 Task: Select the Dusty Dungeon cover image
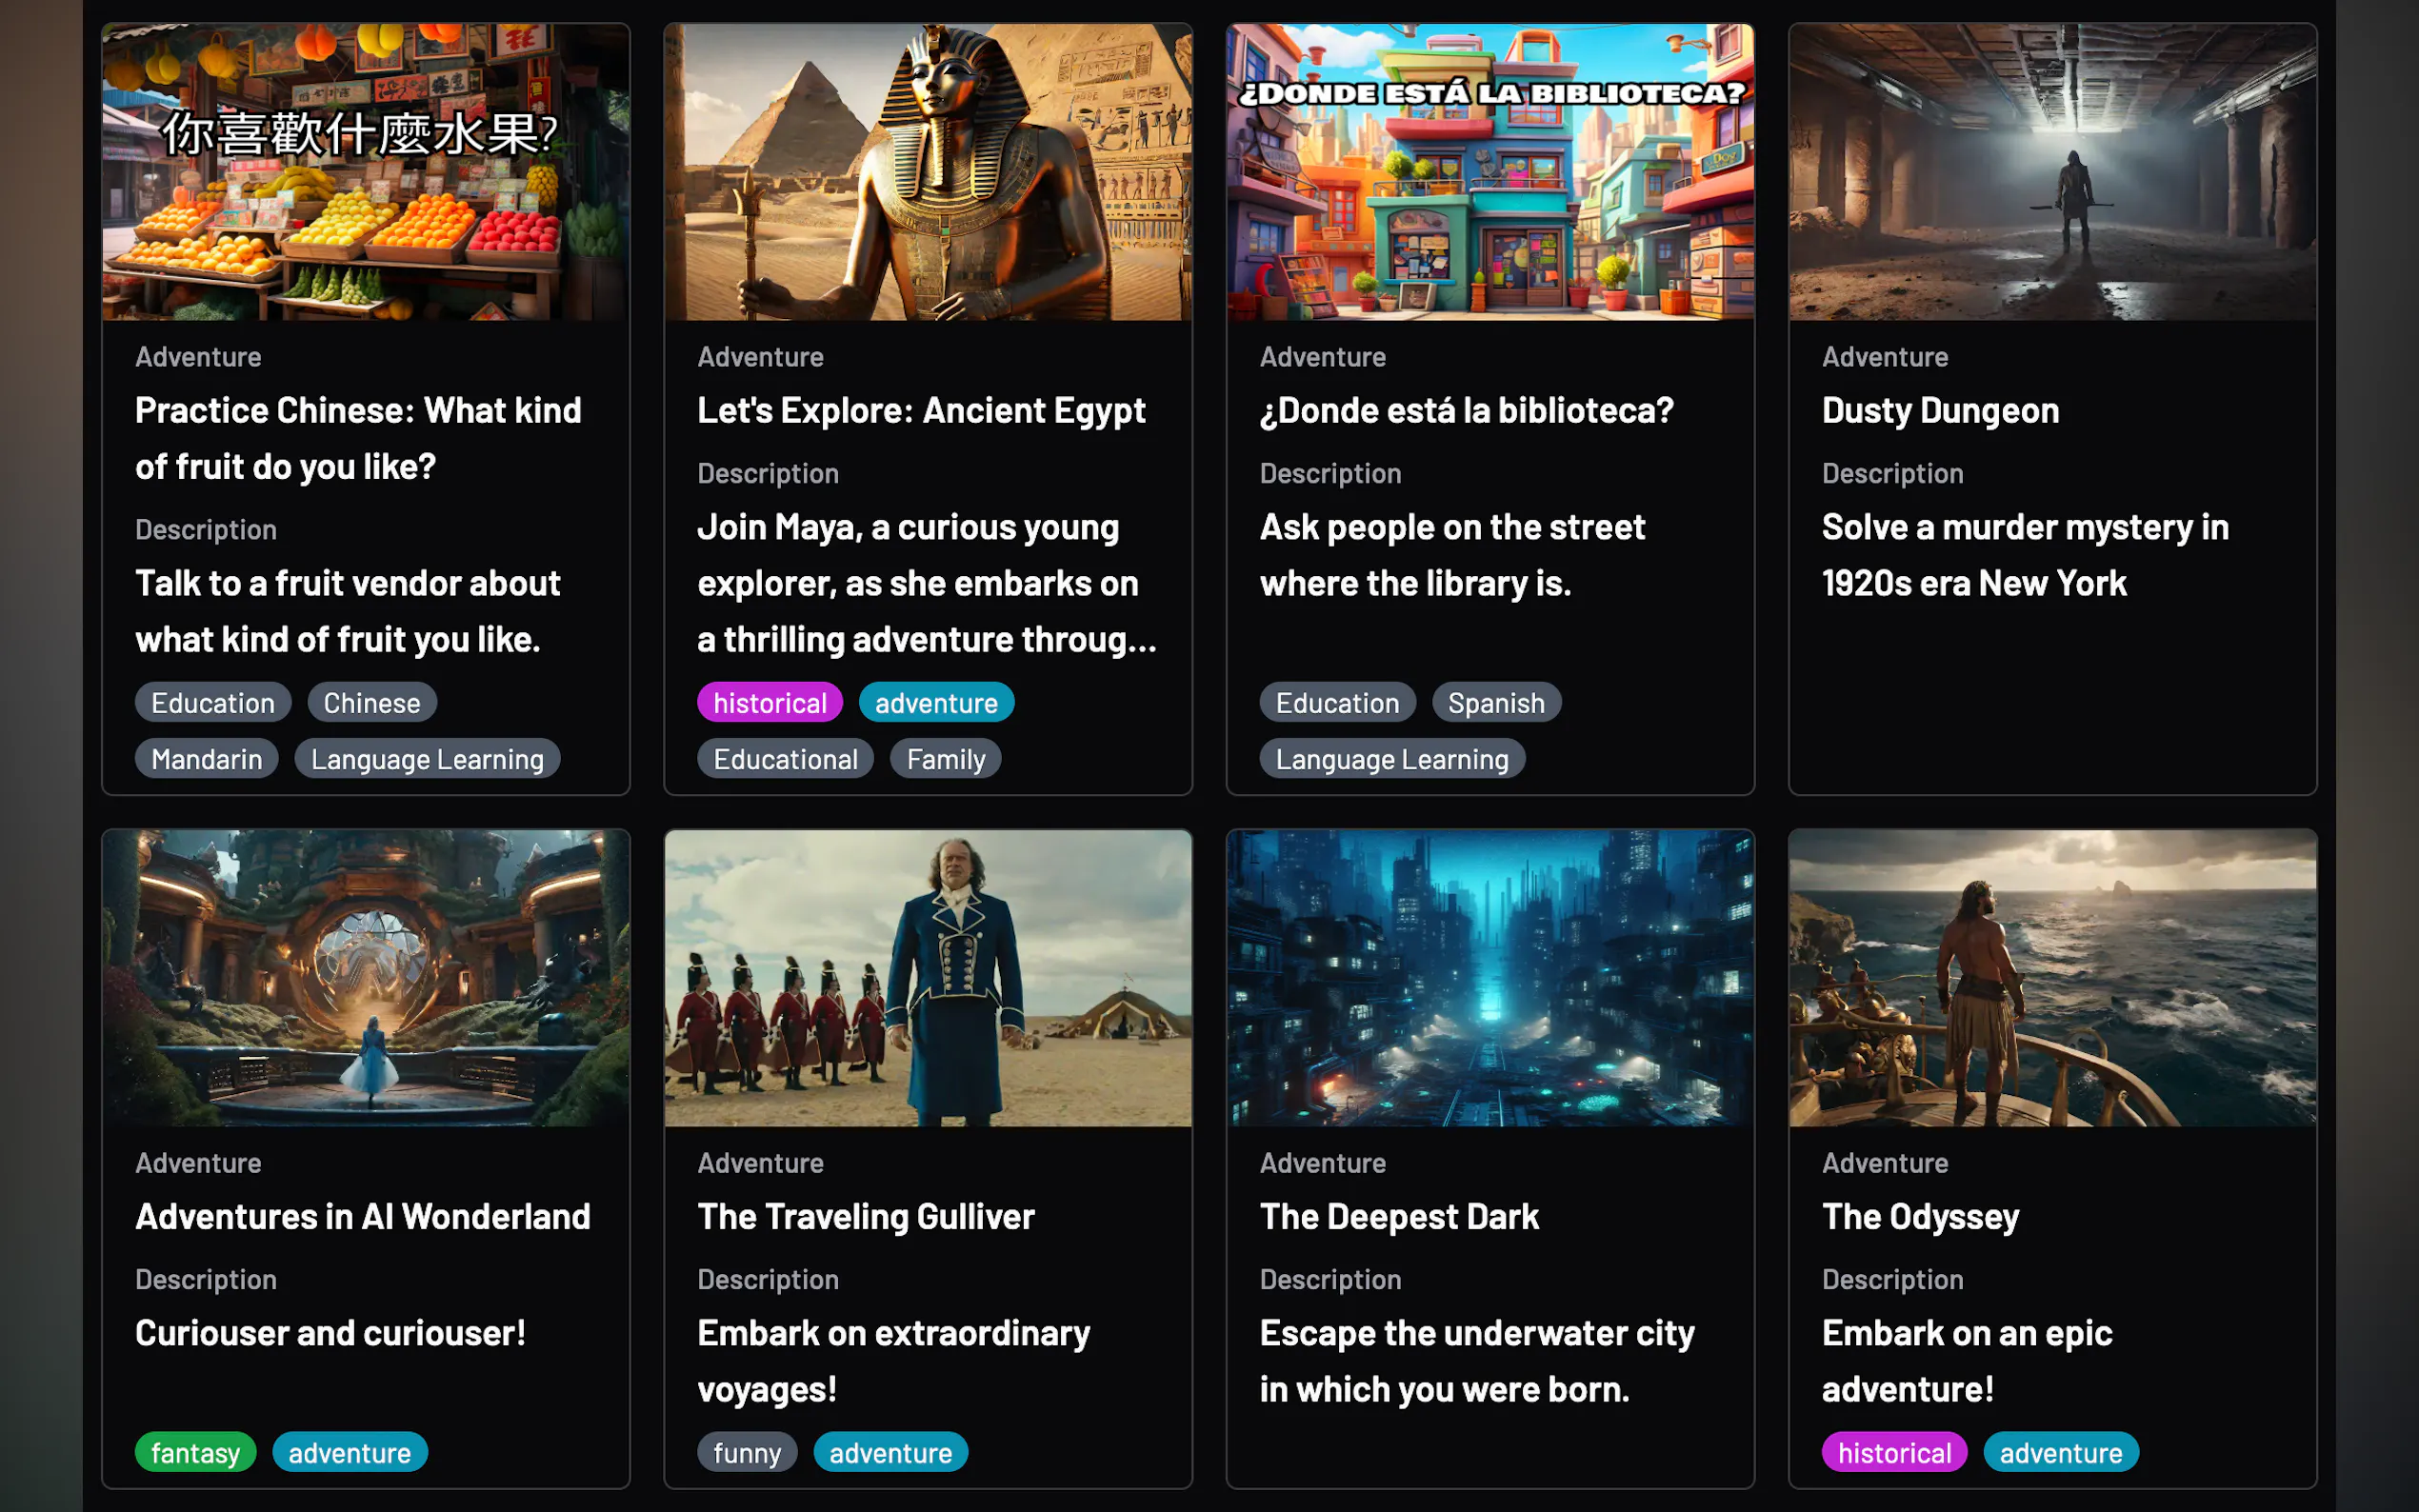(2052, 172)
